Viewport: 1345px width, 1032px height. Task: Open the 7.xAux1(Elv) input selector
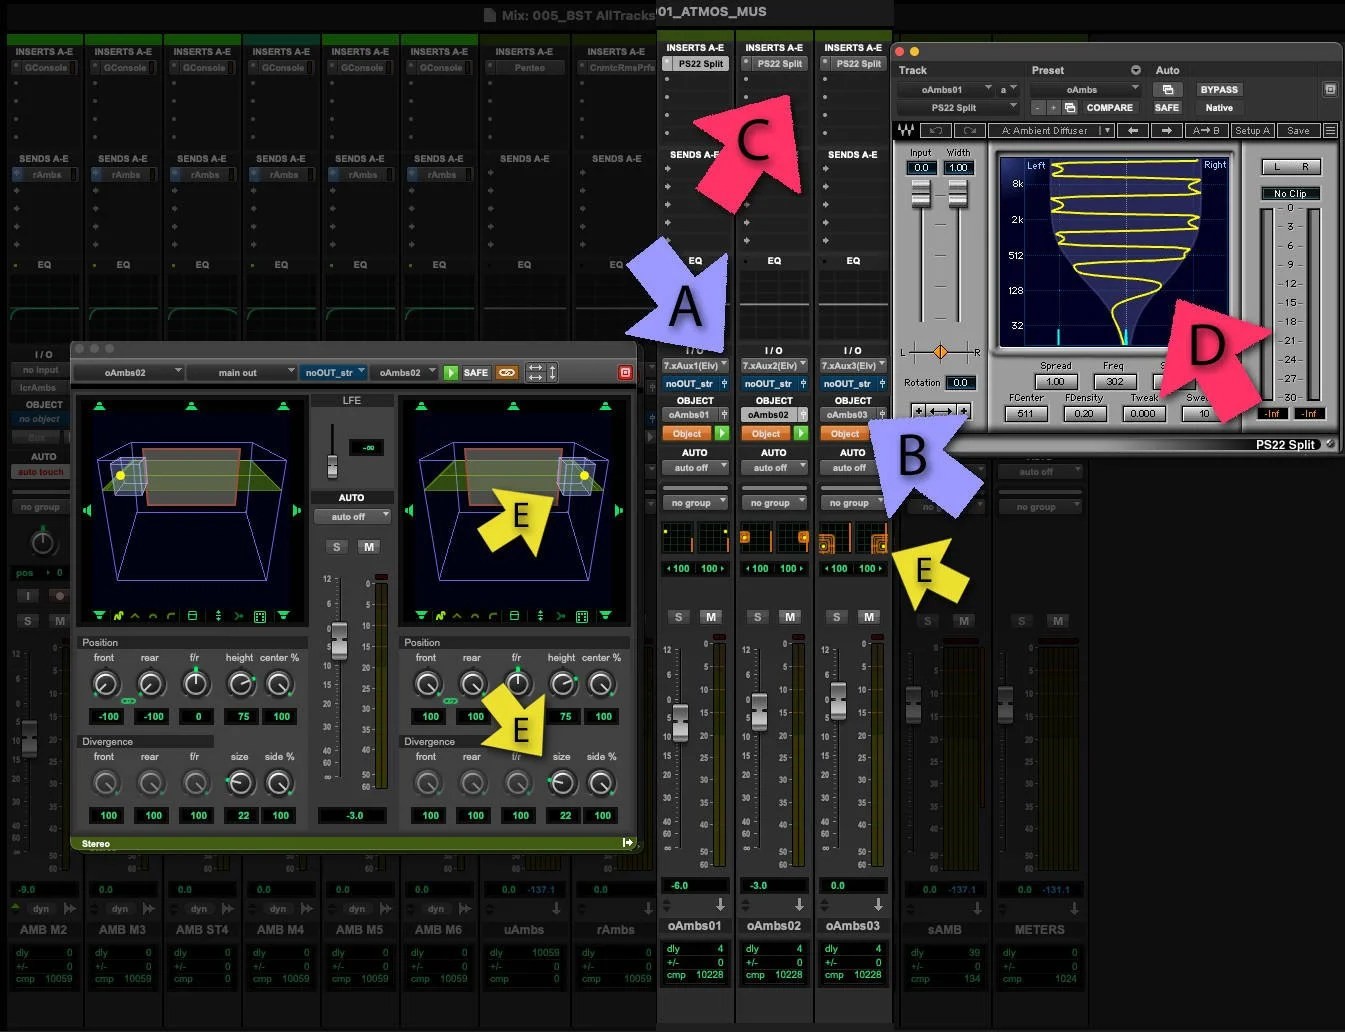695,366
